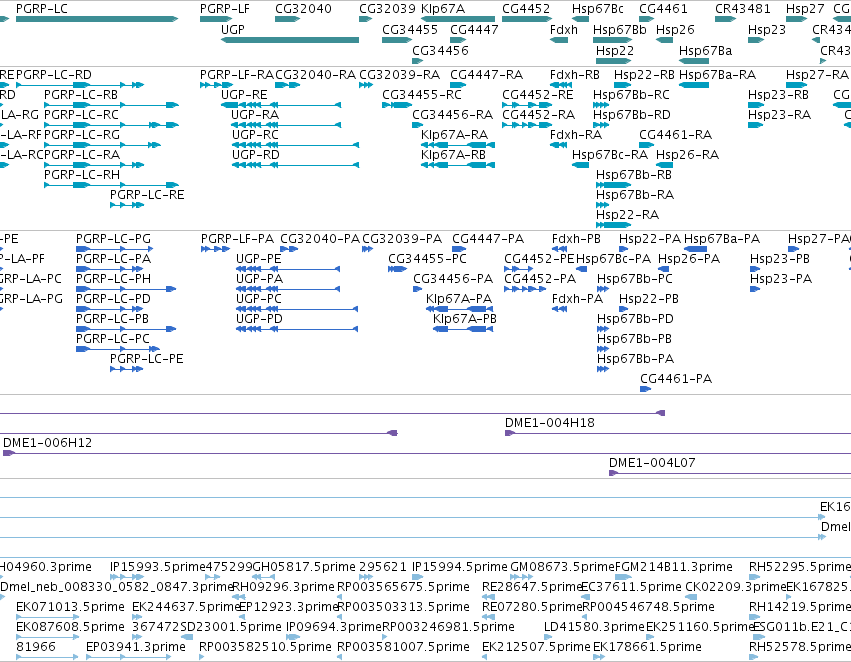The image size is (851, 662).
Task: Click protein Klp67A-PB label
Action: point(465,319)
